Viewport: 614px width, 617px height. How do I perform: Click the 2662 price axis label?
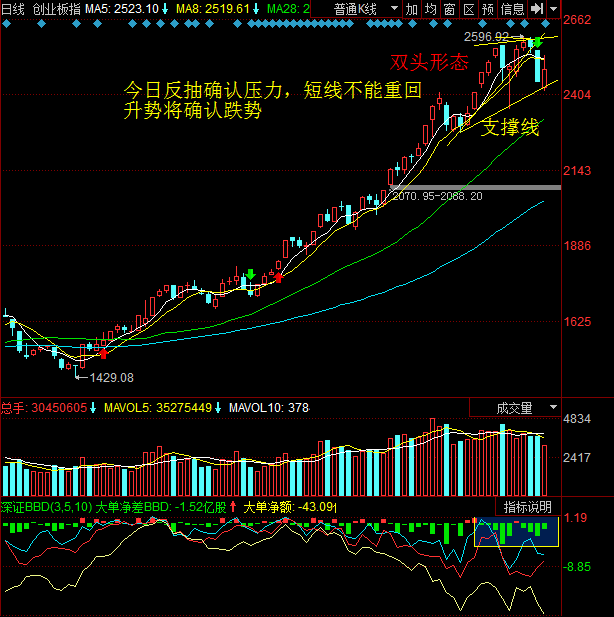(x=577, y=20)
